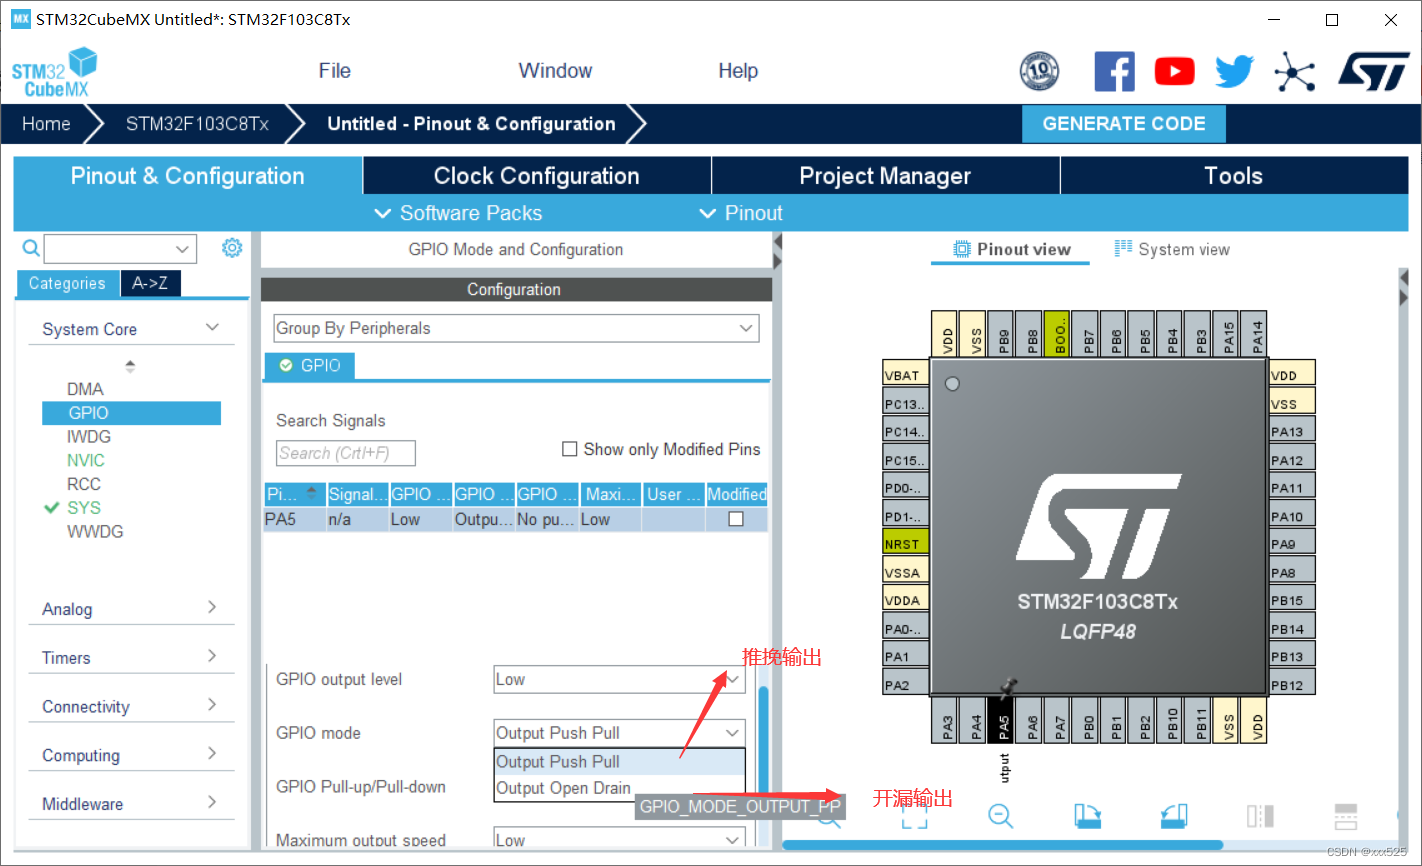Open the ST YouTube channel icon

[x=1174, y=71]
